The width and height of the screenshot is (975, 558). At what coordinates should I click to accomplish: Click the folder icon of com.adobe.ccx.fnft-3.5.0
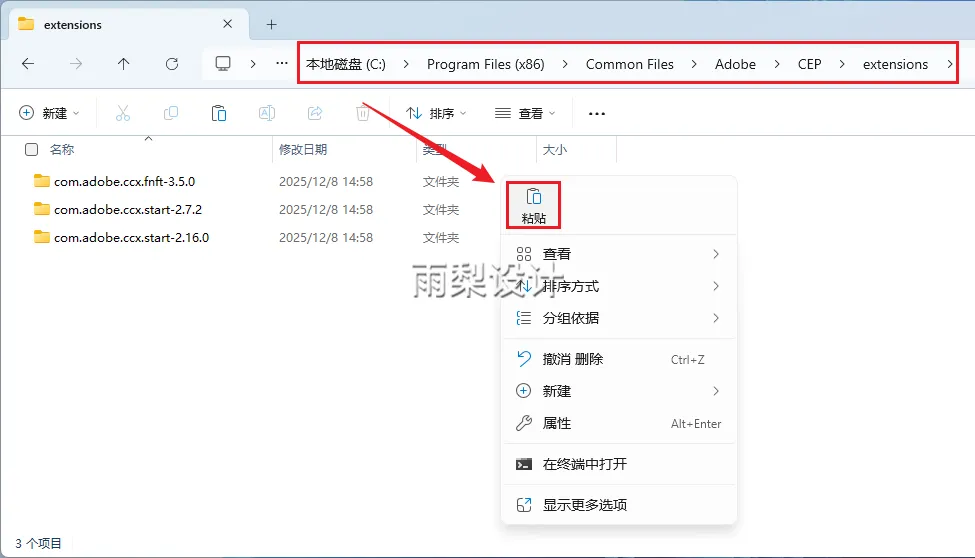pos(42,181)
